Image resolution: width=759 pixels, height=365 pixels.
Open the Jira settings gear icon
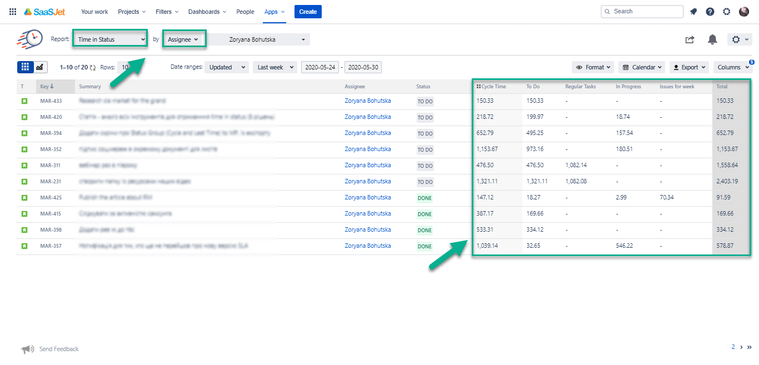pos(727,12)
